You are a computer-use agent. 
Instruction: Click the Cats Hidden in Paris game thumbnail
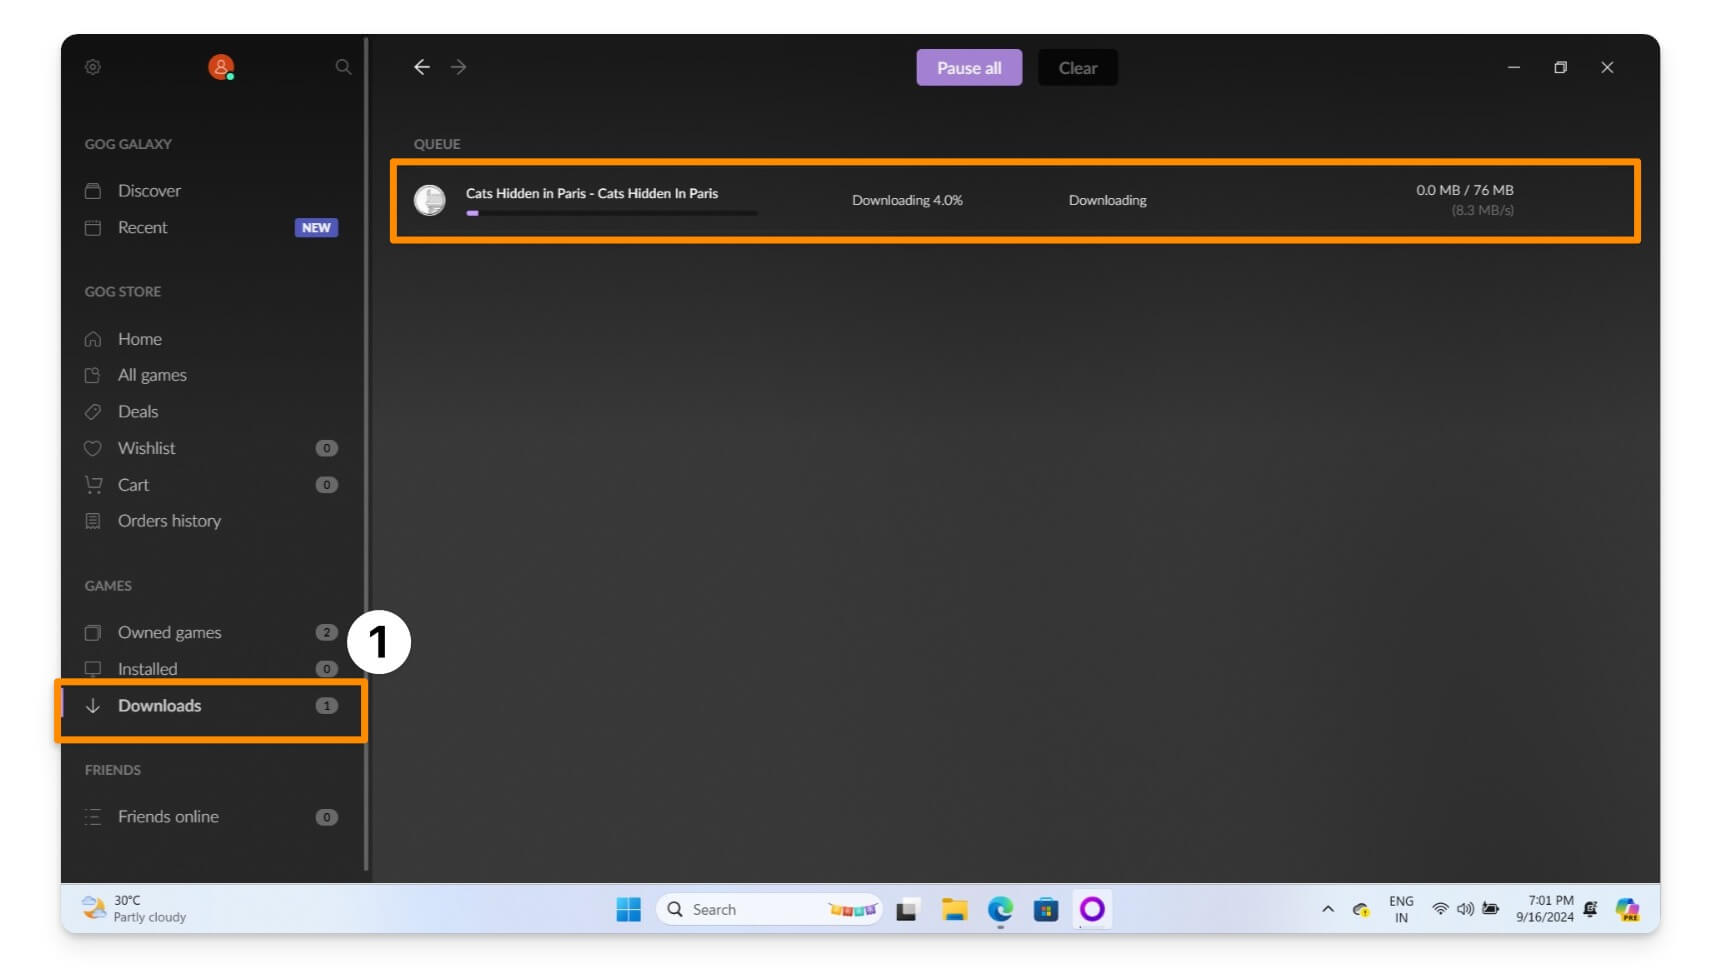tap(430, 200)
